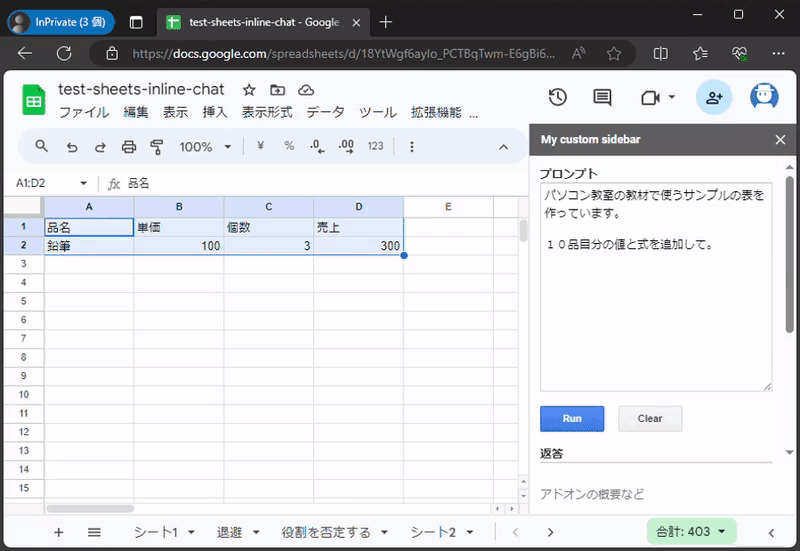
Task: Open the シート2 tab dropdown arrow
Action: coord(469,533)
